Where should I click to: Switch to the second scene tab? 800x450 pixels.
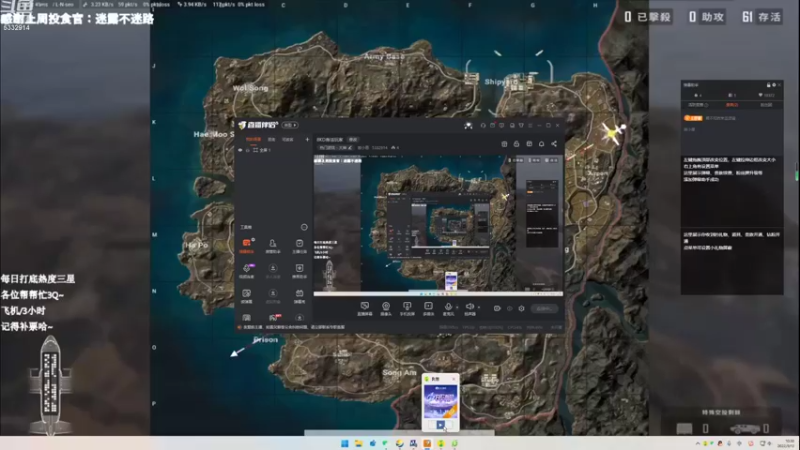pyautogui.click(x=271, y=139)
